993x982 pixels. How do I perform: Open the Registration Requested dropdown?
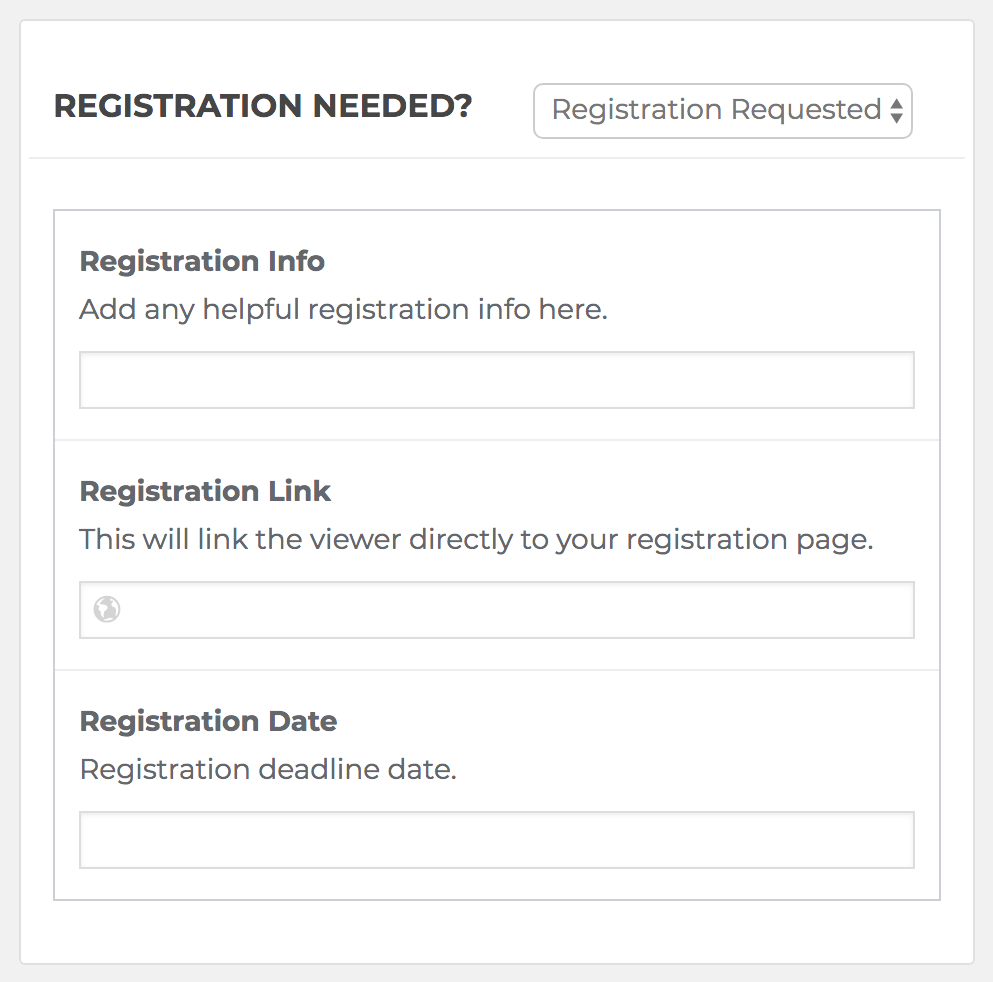723,111
